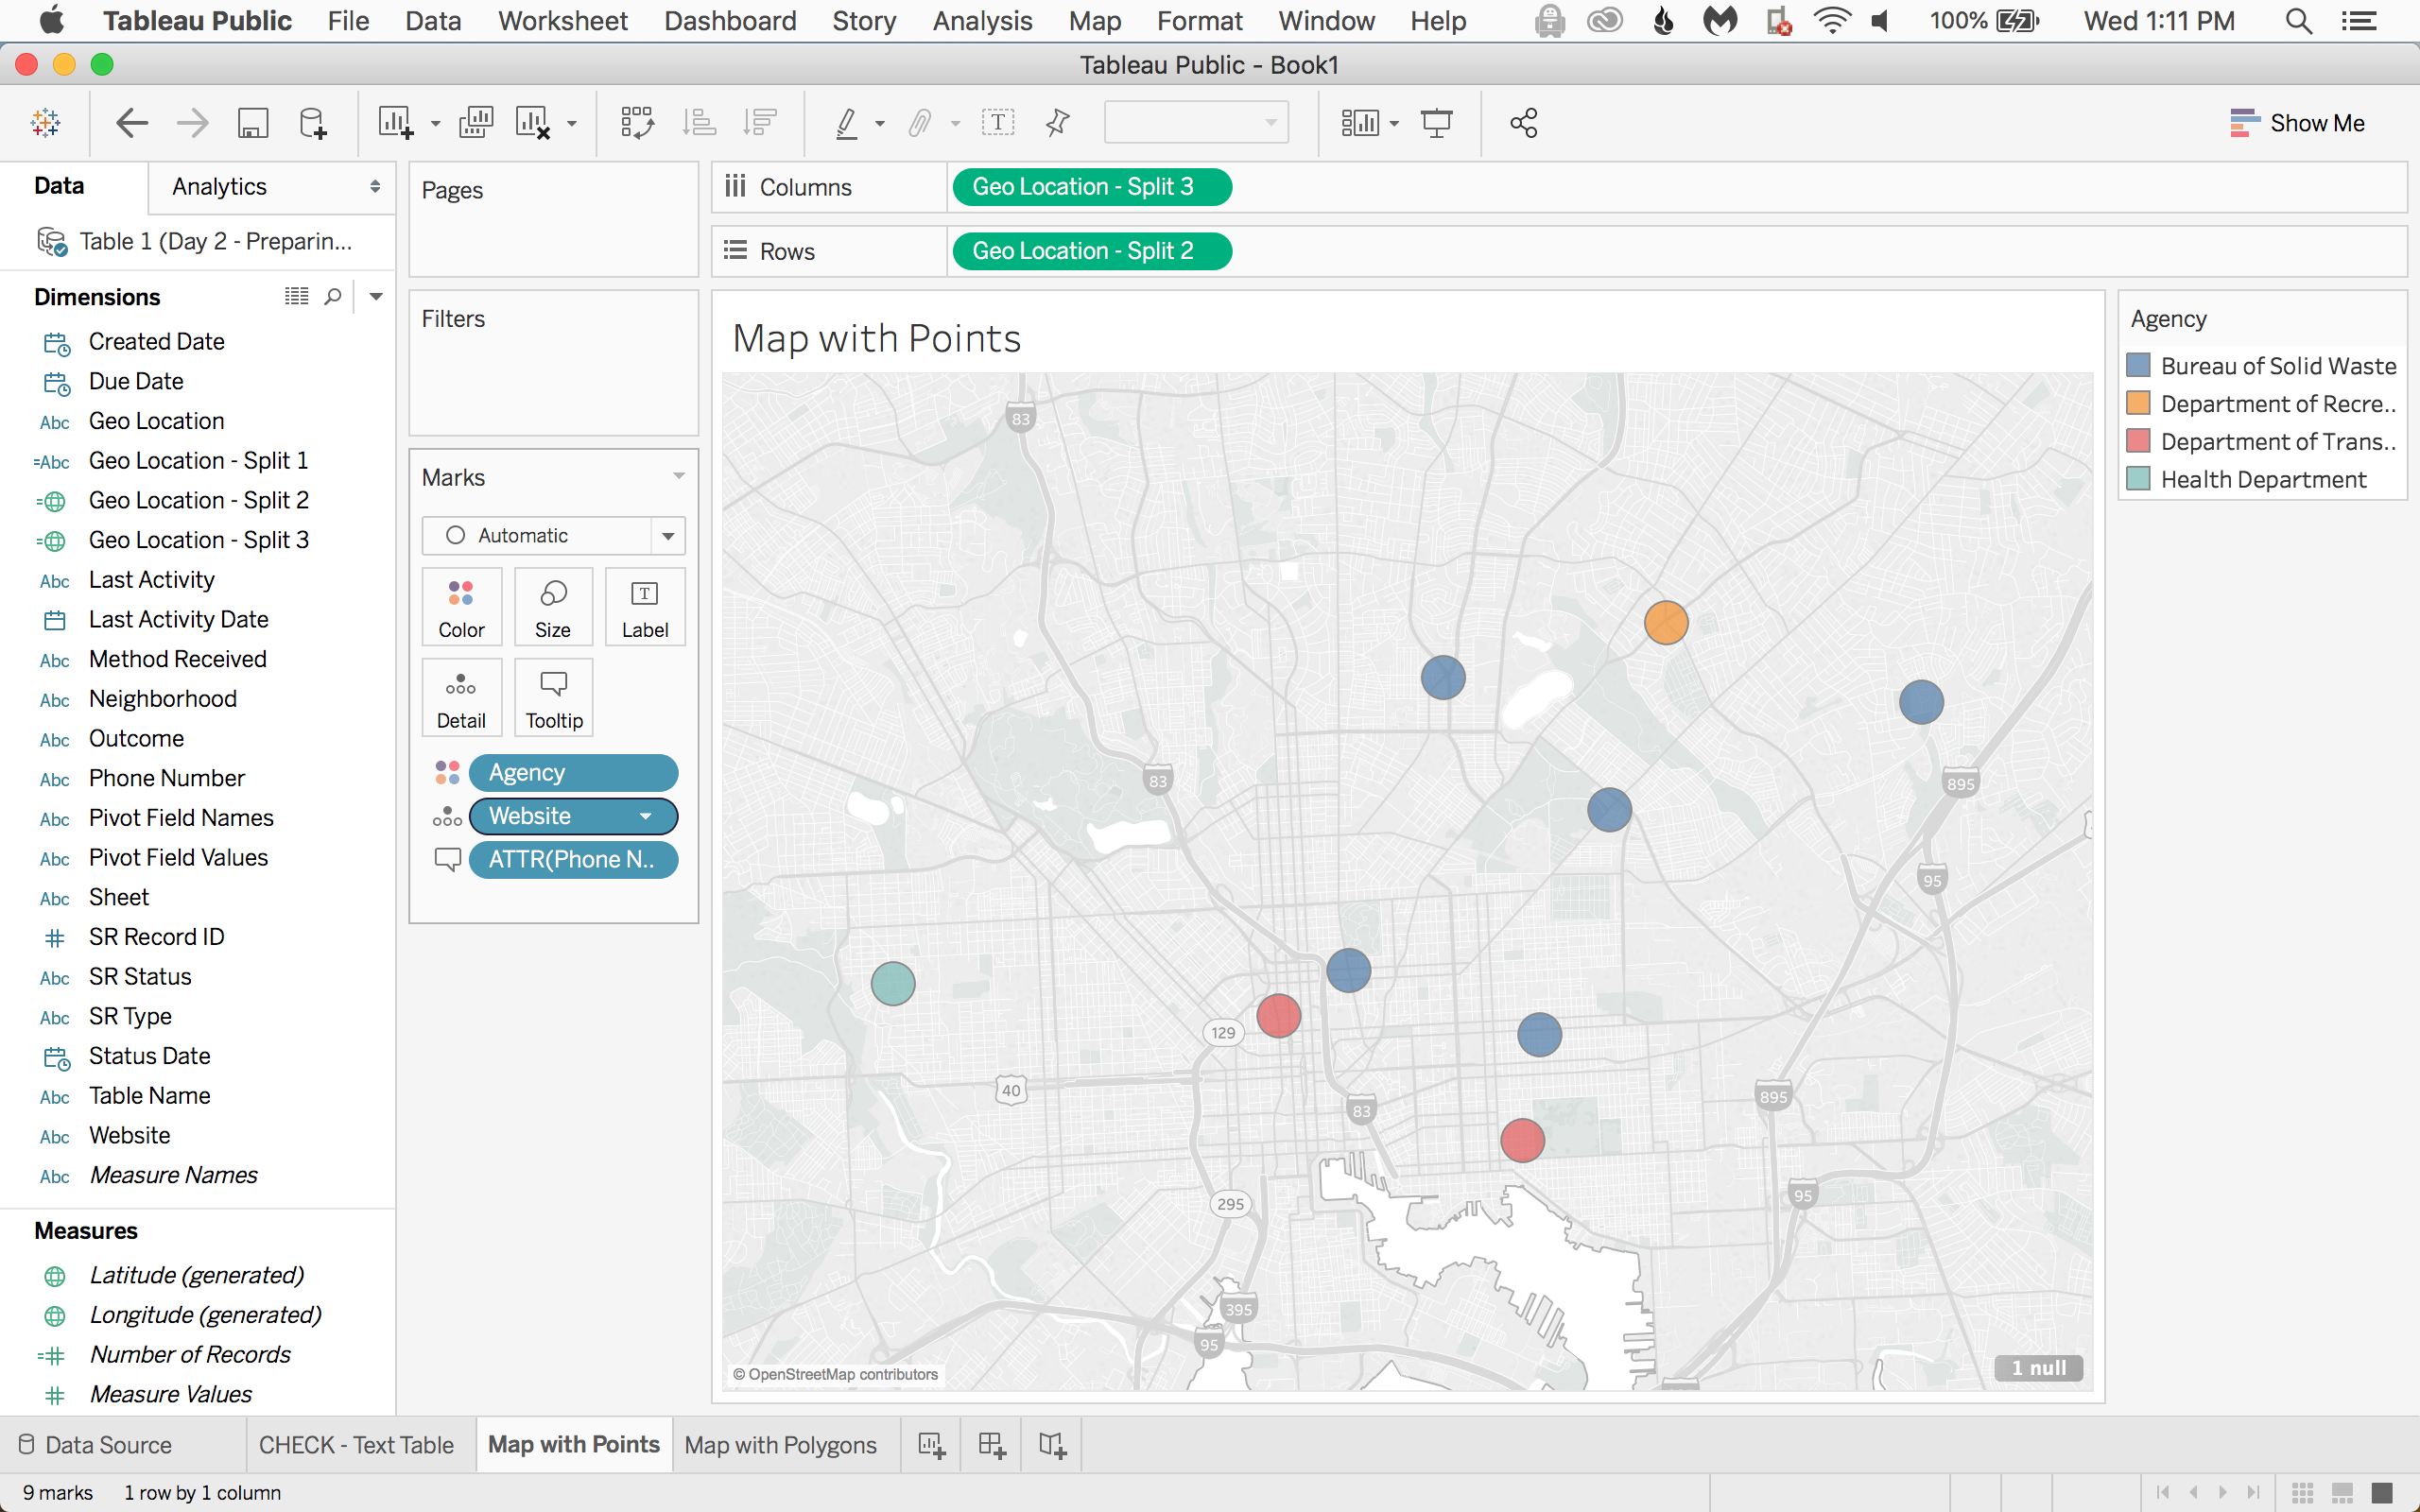Open the Clear Sheet dropdown arrow
Image resolution: width=2420 pixels, height=1512 pixels.
[x=572, y=124]
